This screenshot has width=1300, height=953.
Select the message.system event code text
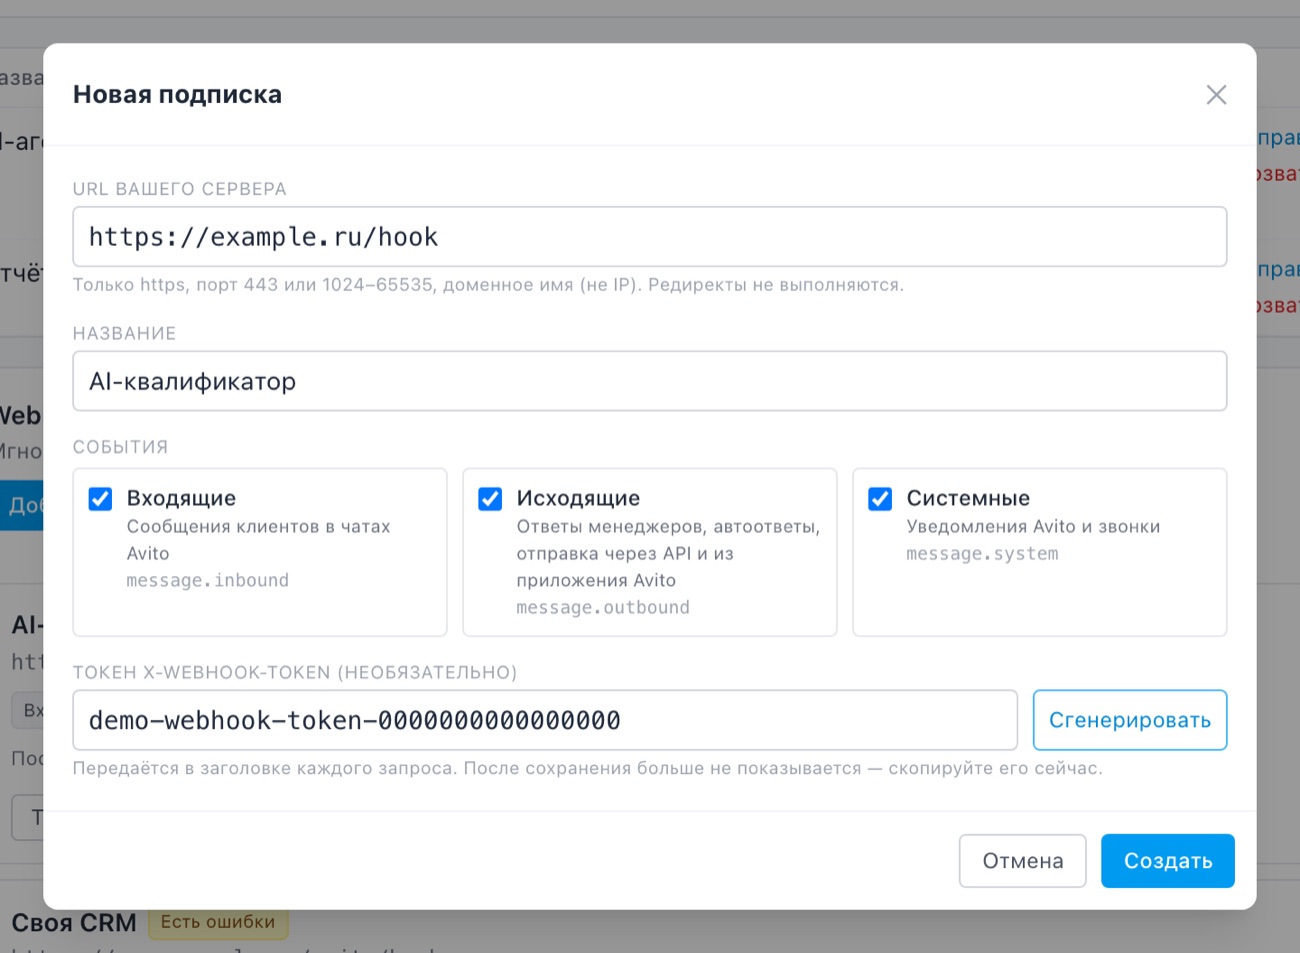click(982, 554)
